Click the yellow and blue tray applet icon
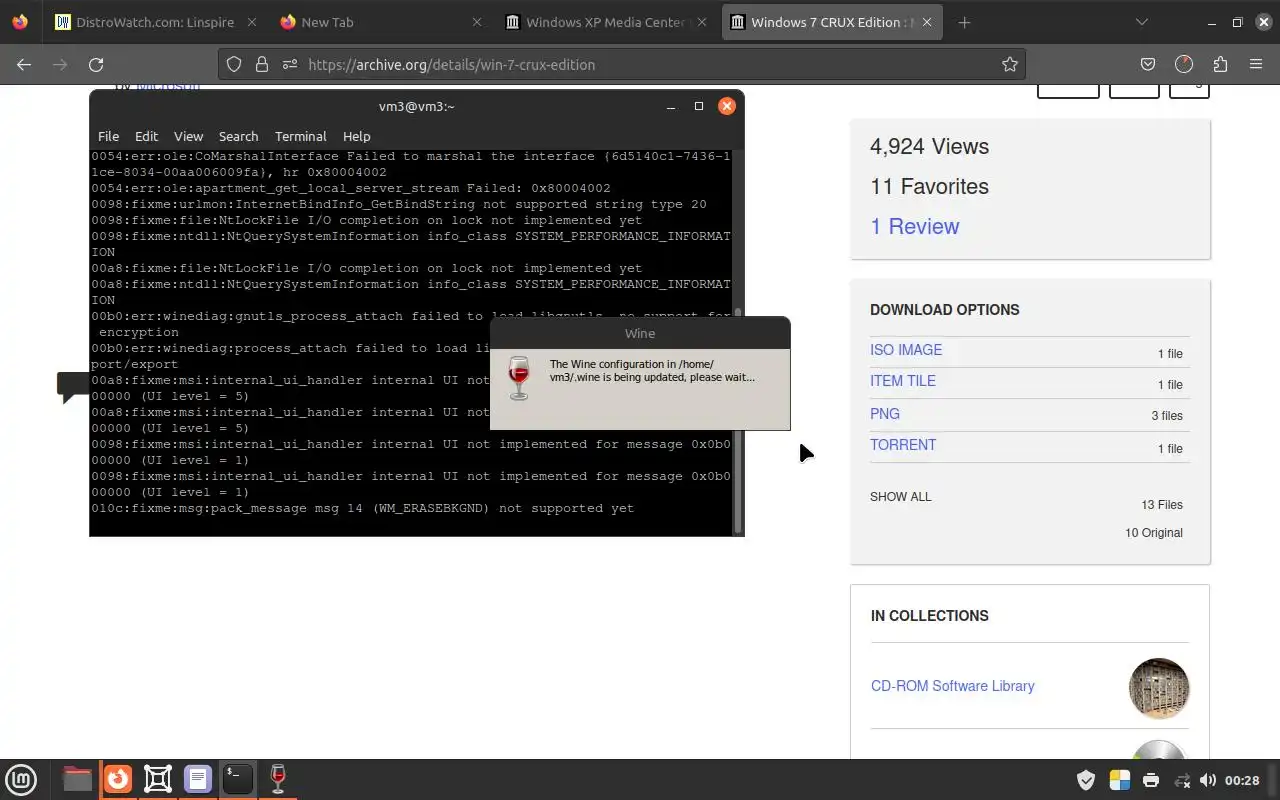1280x800 pixels. coord(1119,780)
